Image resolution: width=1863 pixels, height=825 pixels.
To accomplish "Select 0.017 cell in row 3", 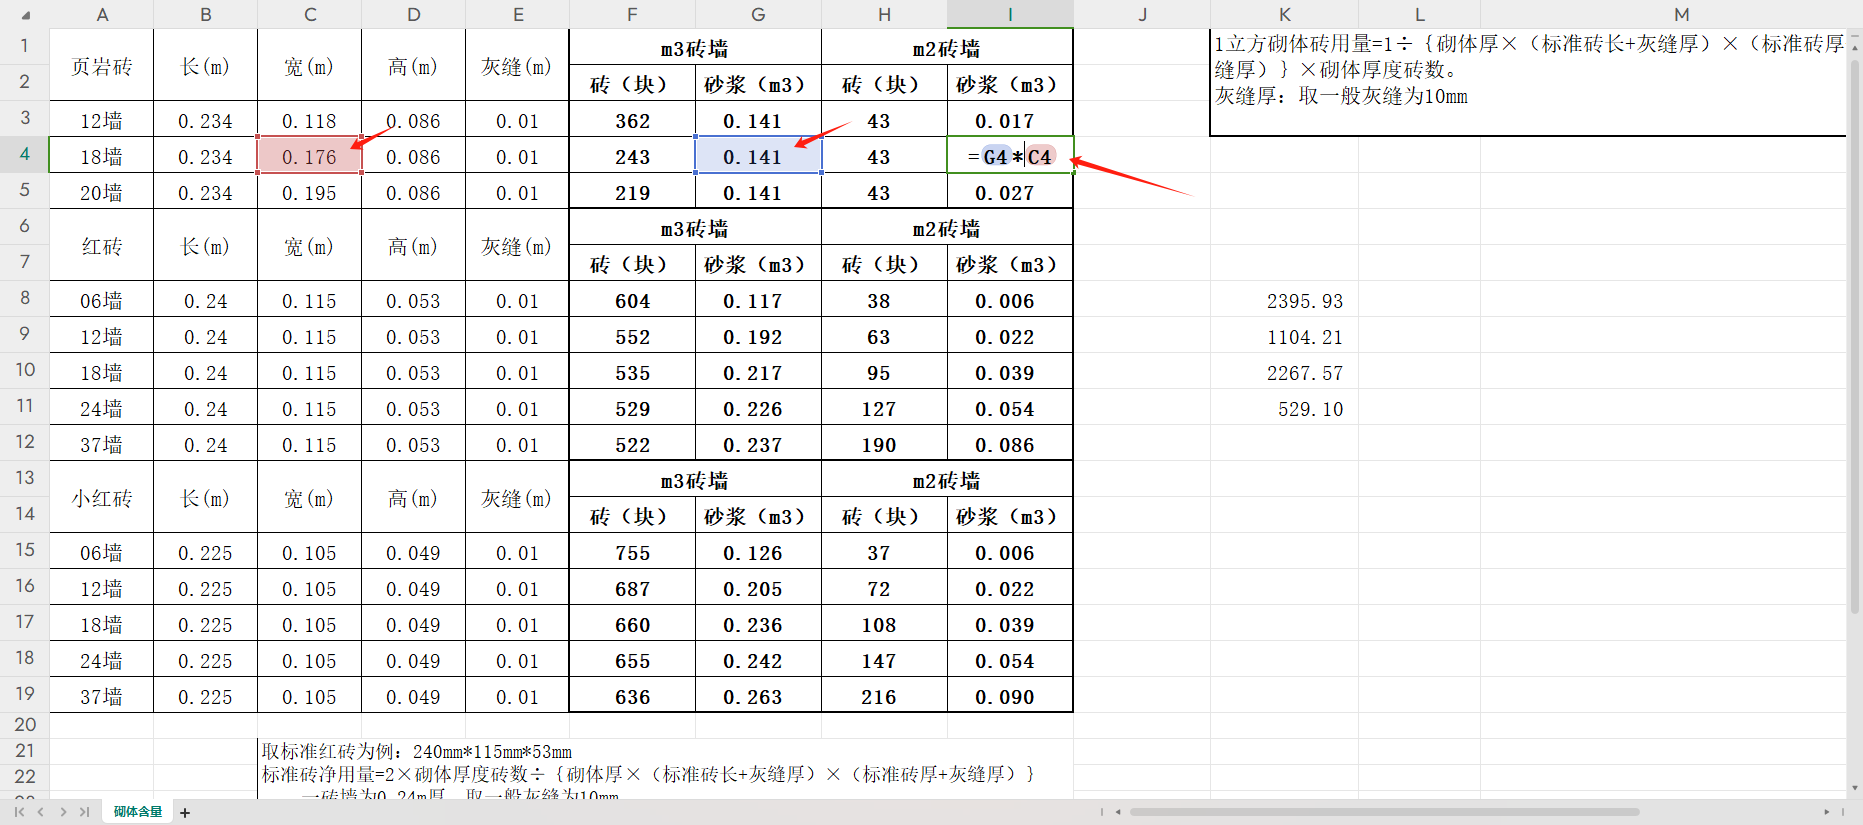I will coord(1010,121).
